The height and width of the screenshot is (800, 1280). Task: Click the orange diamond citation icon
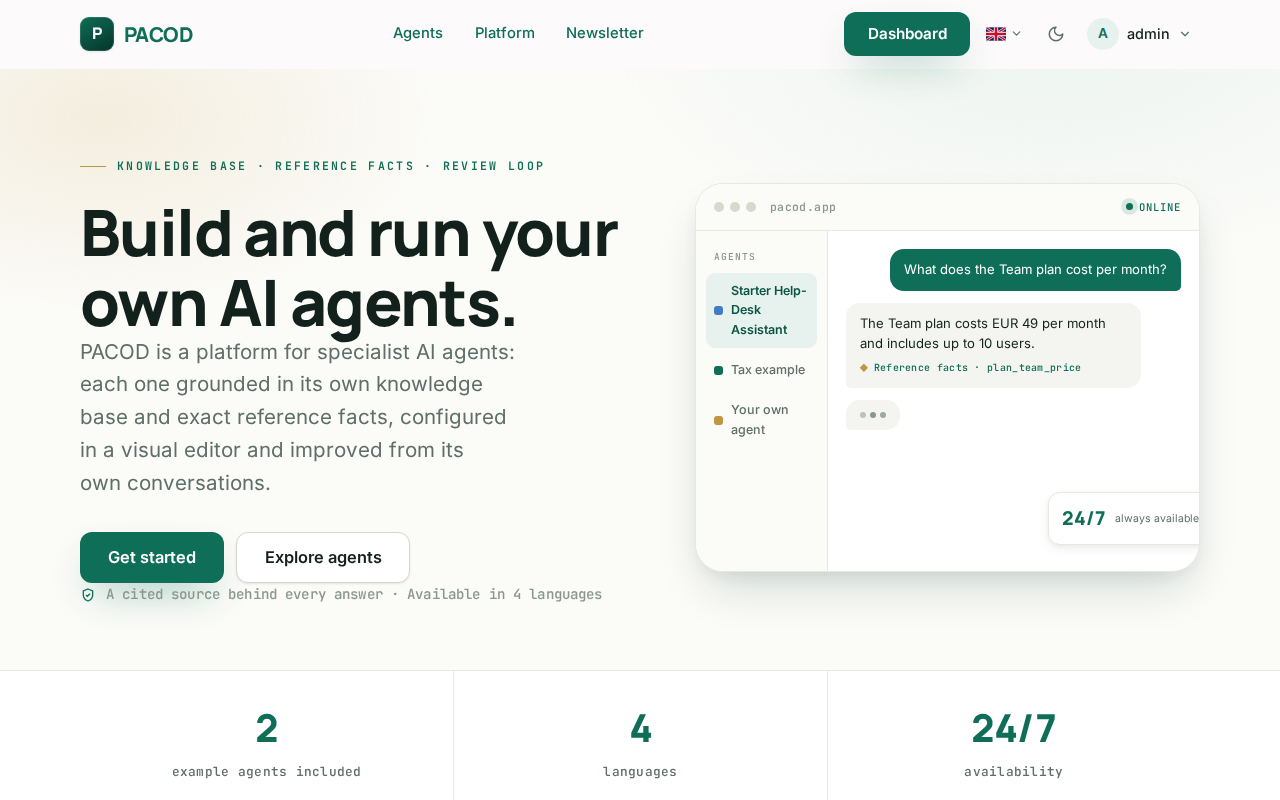(864, 368)
